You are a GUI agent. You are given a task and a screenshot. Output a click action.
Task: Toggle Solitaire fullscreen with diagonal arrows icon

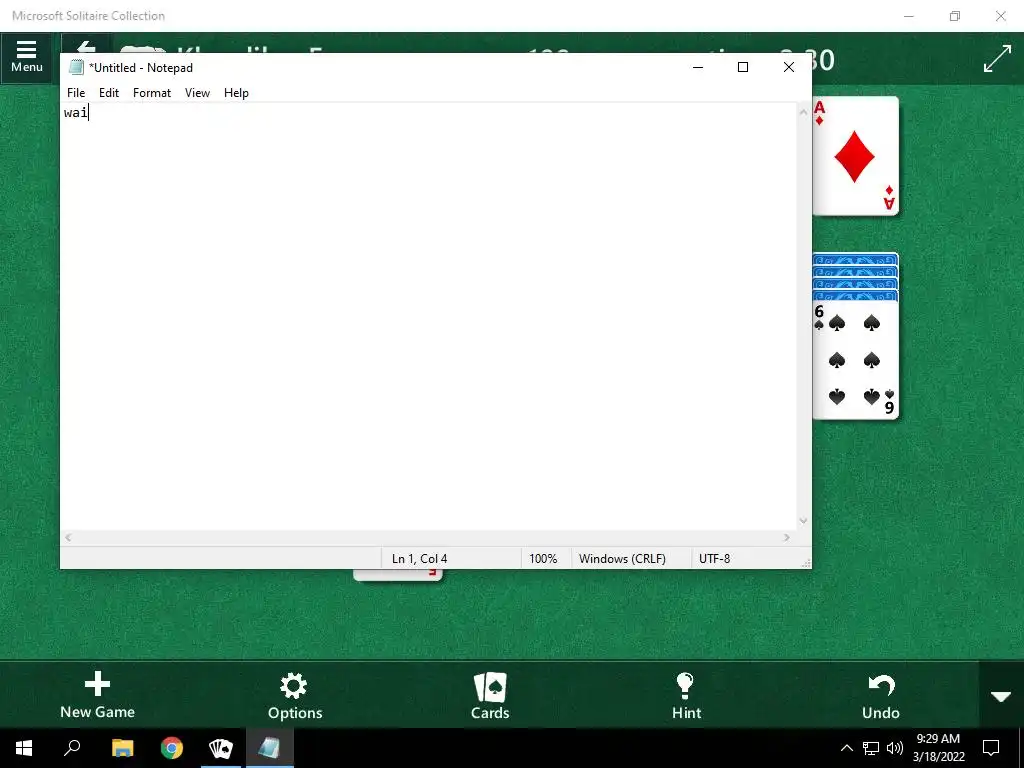[x=997, y=59]
